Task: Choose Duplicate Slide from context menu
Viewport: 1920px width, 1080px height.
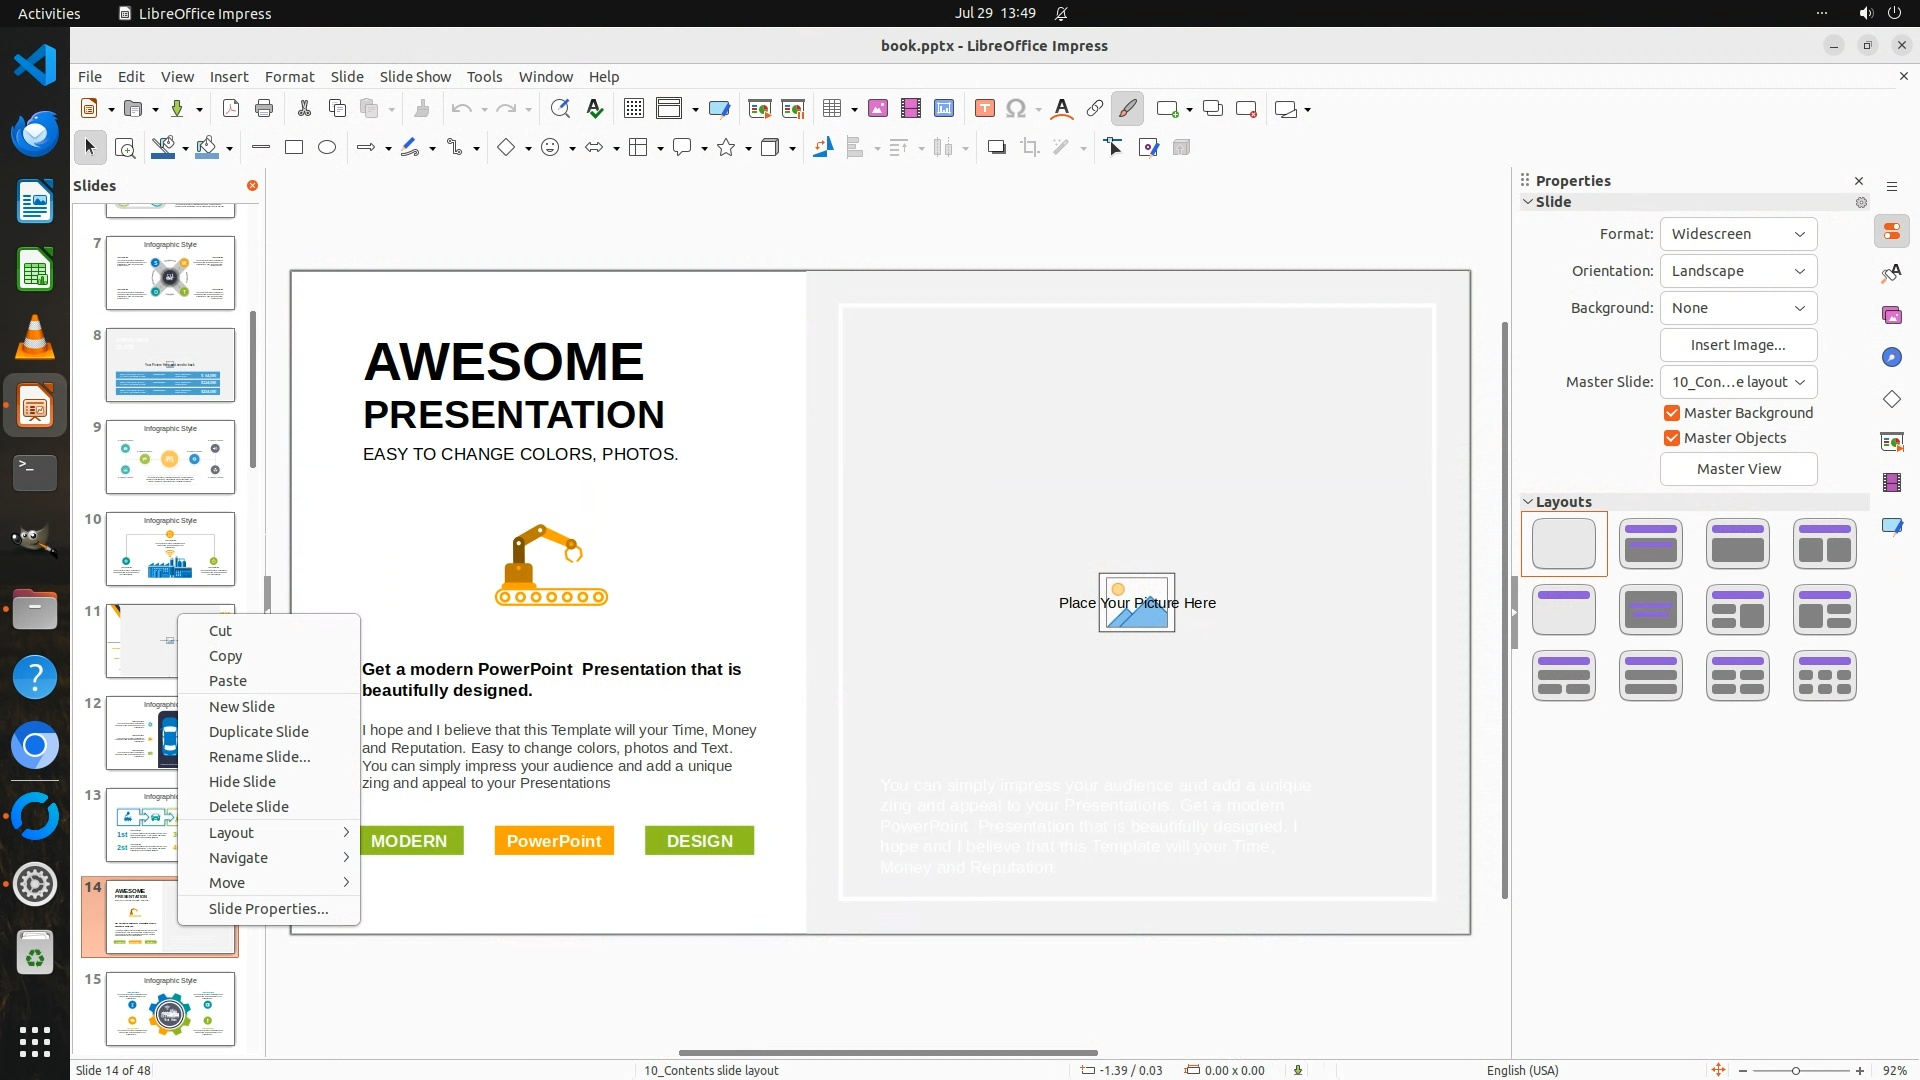Action: (258, 732)
